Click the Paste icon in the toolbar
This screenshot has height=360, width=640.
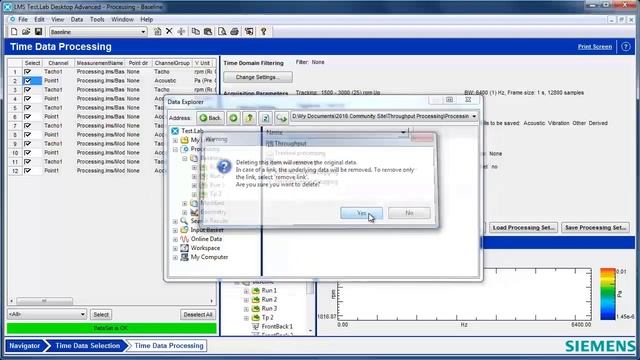pyautogui.click(x=208, y=31)
